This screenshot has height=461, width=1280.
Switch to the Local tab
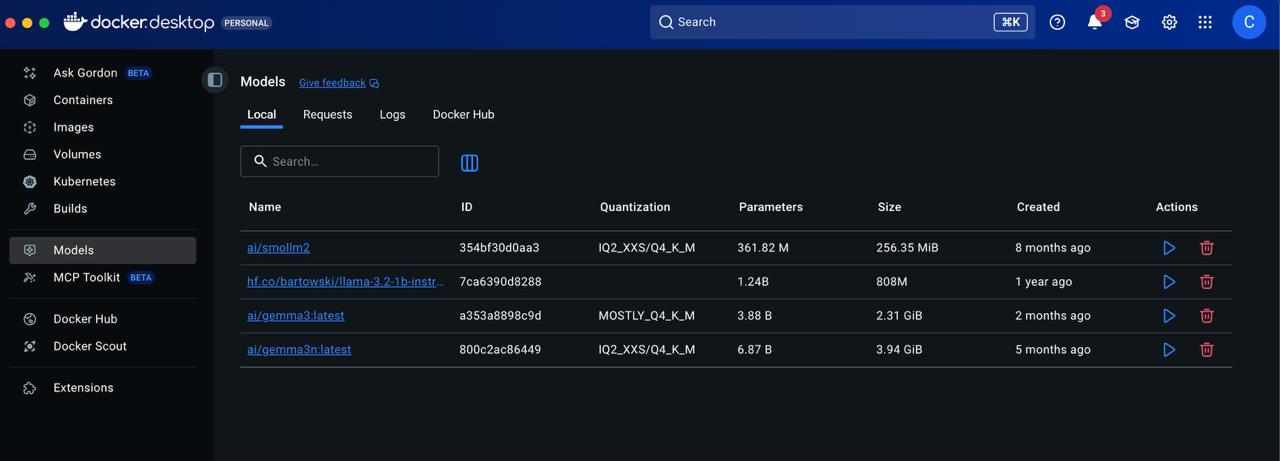click(261, 115)
